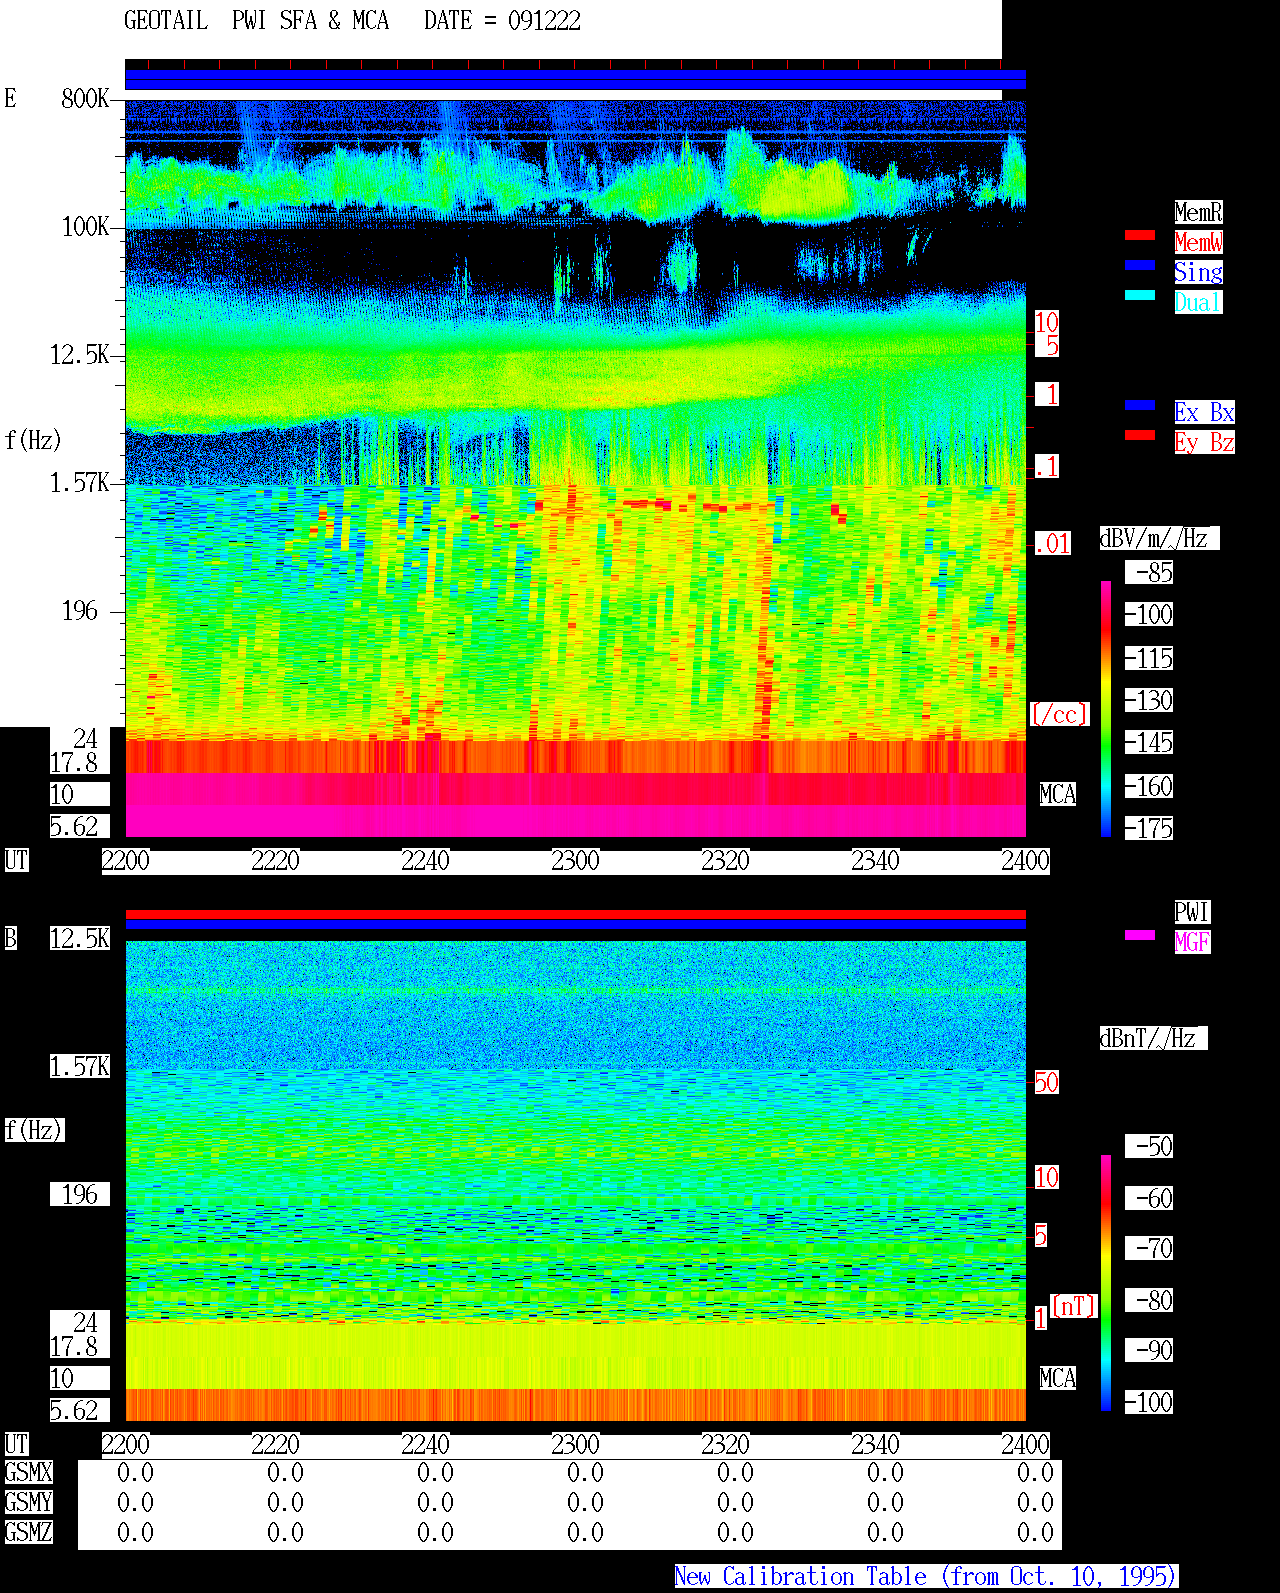1280x1593 pixels.
Task: Click the [/cc] density units label
Action: click(x=1059, y=714)
